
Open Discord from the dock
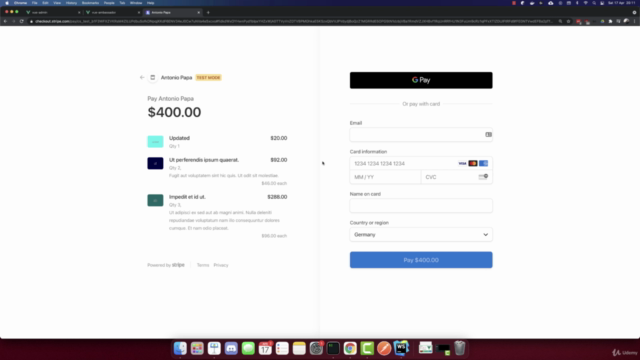[231, 348]
